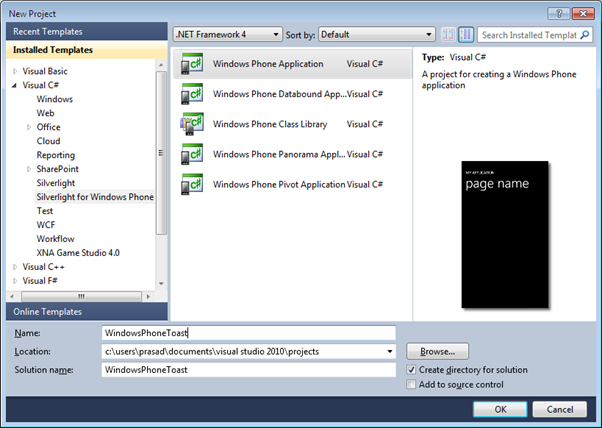Click the Windows Phone Class Library text
This screenshot has height=428, width=602.
click(270, 124)
